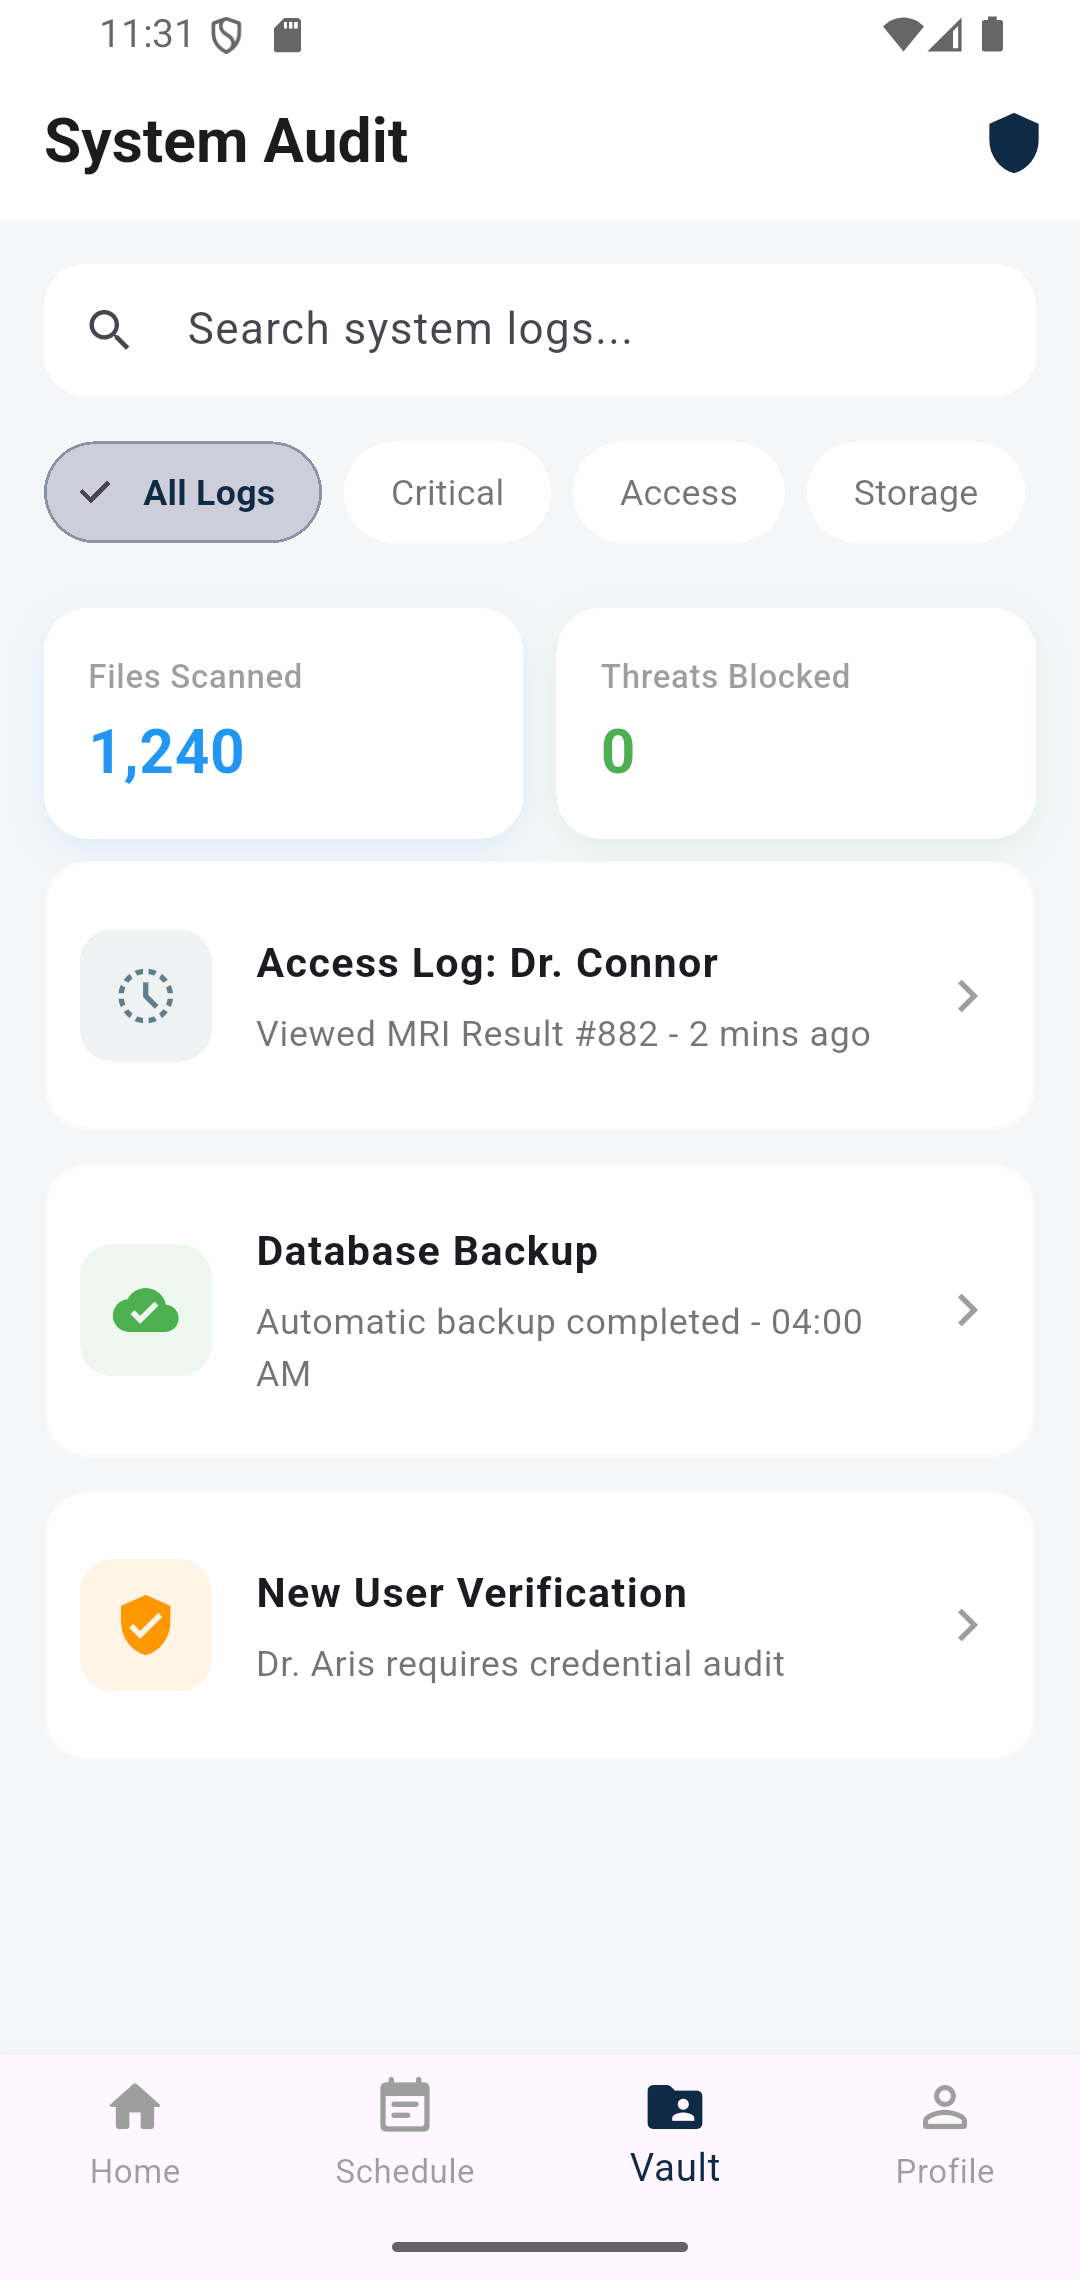This screenshot has height=2280, width=1080.
Task: Open the Files Scanned card
Action: [283, 723]
